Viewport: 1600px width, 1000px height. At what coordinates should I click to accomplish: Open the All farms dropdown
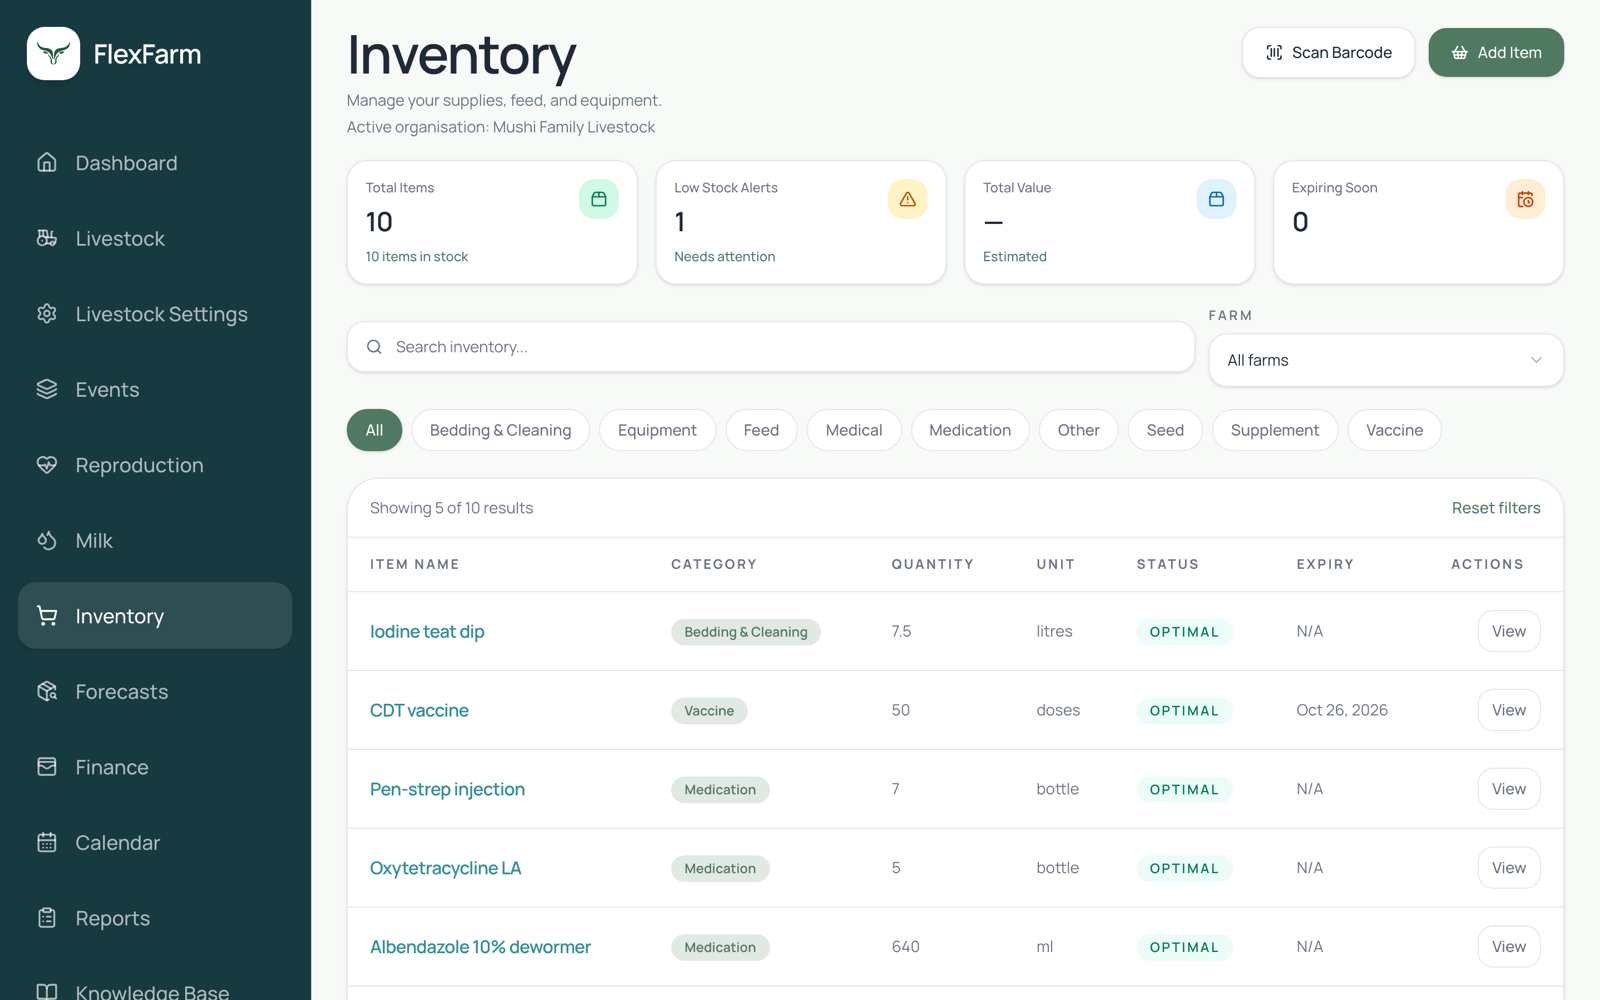(1386, 360)
